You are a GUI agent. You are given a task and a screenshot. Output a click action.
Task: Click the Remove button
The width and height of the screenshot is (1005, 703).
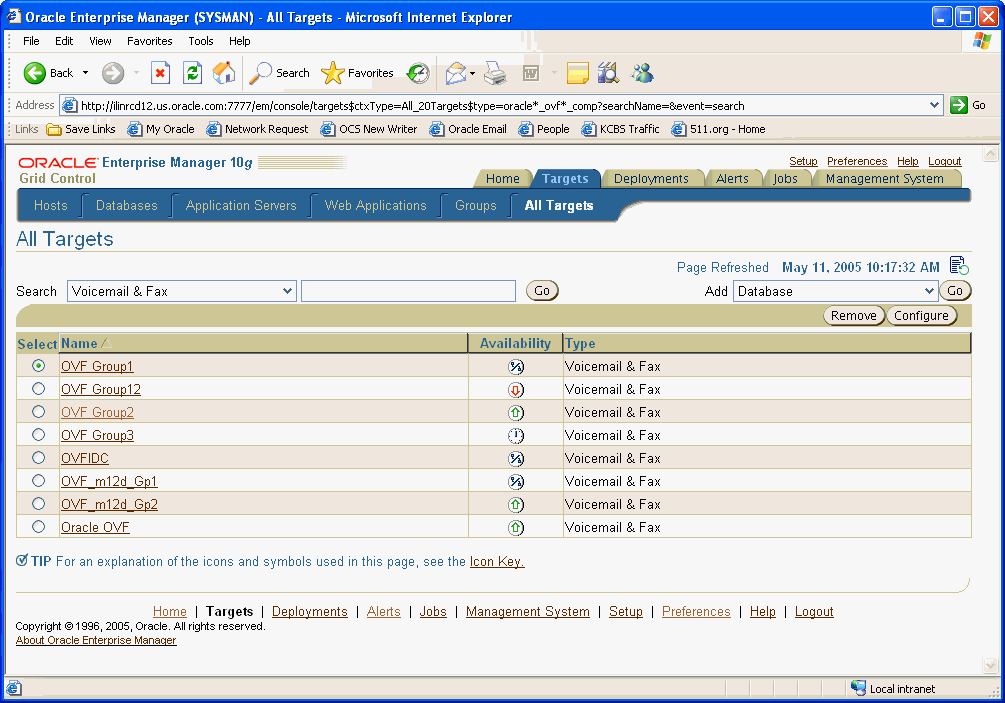pyautogui.click(x=853, y=314)
